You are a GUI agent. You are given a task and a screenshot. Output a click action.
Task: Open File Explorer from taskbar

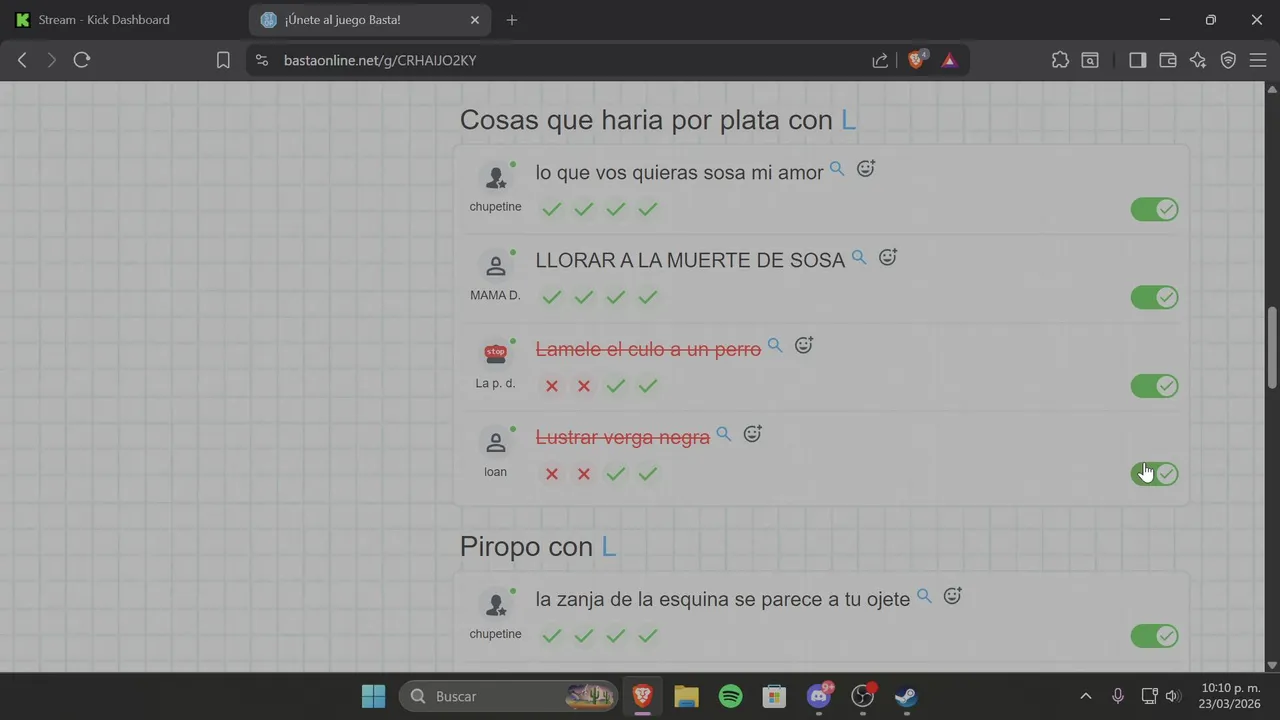(686, 696)
